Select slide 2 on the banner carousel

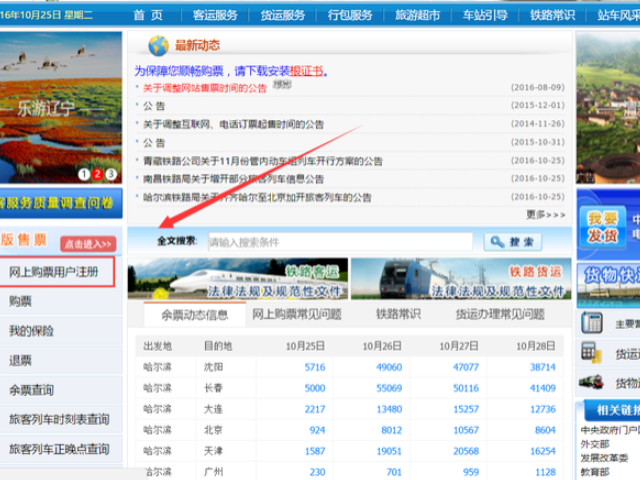point(97,175)
